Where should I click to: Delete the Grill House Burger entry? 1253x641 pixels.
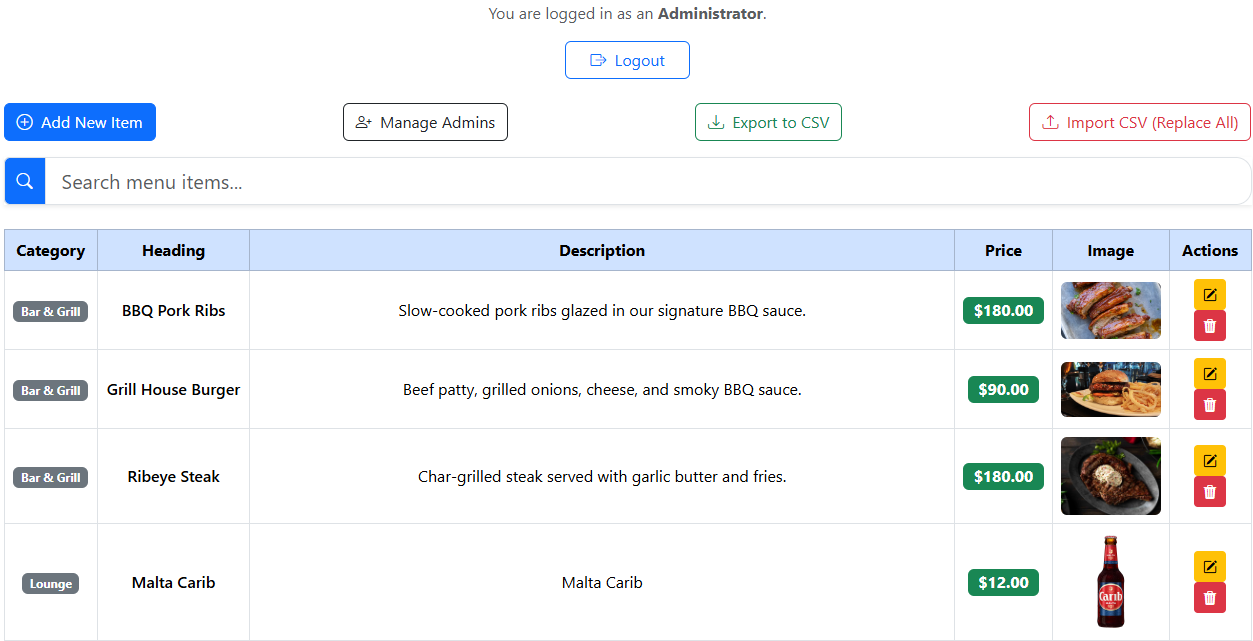click(x=1209, y=404)
